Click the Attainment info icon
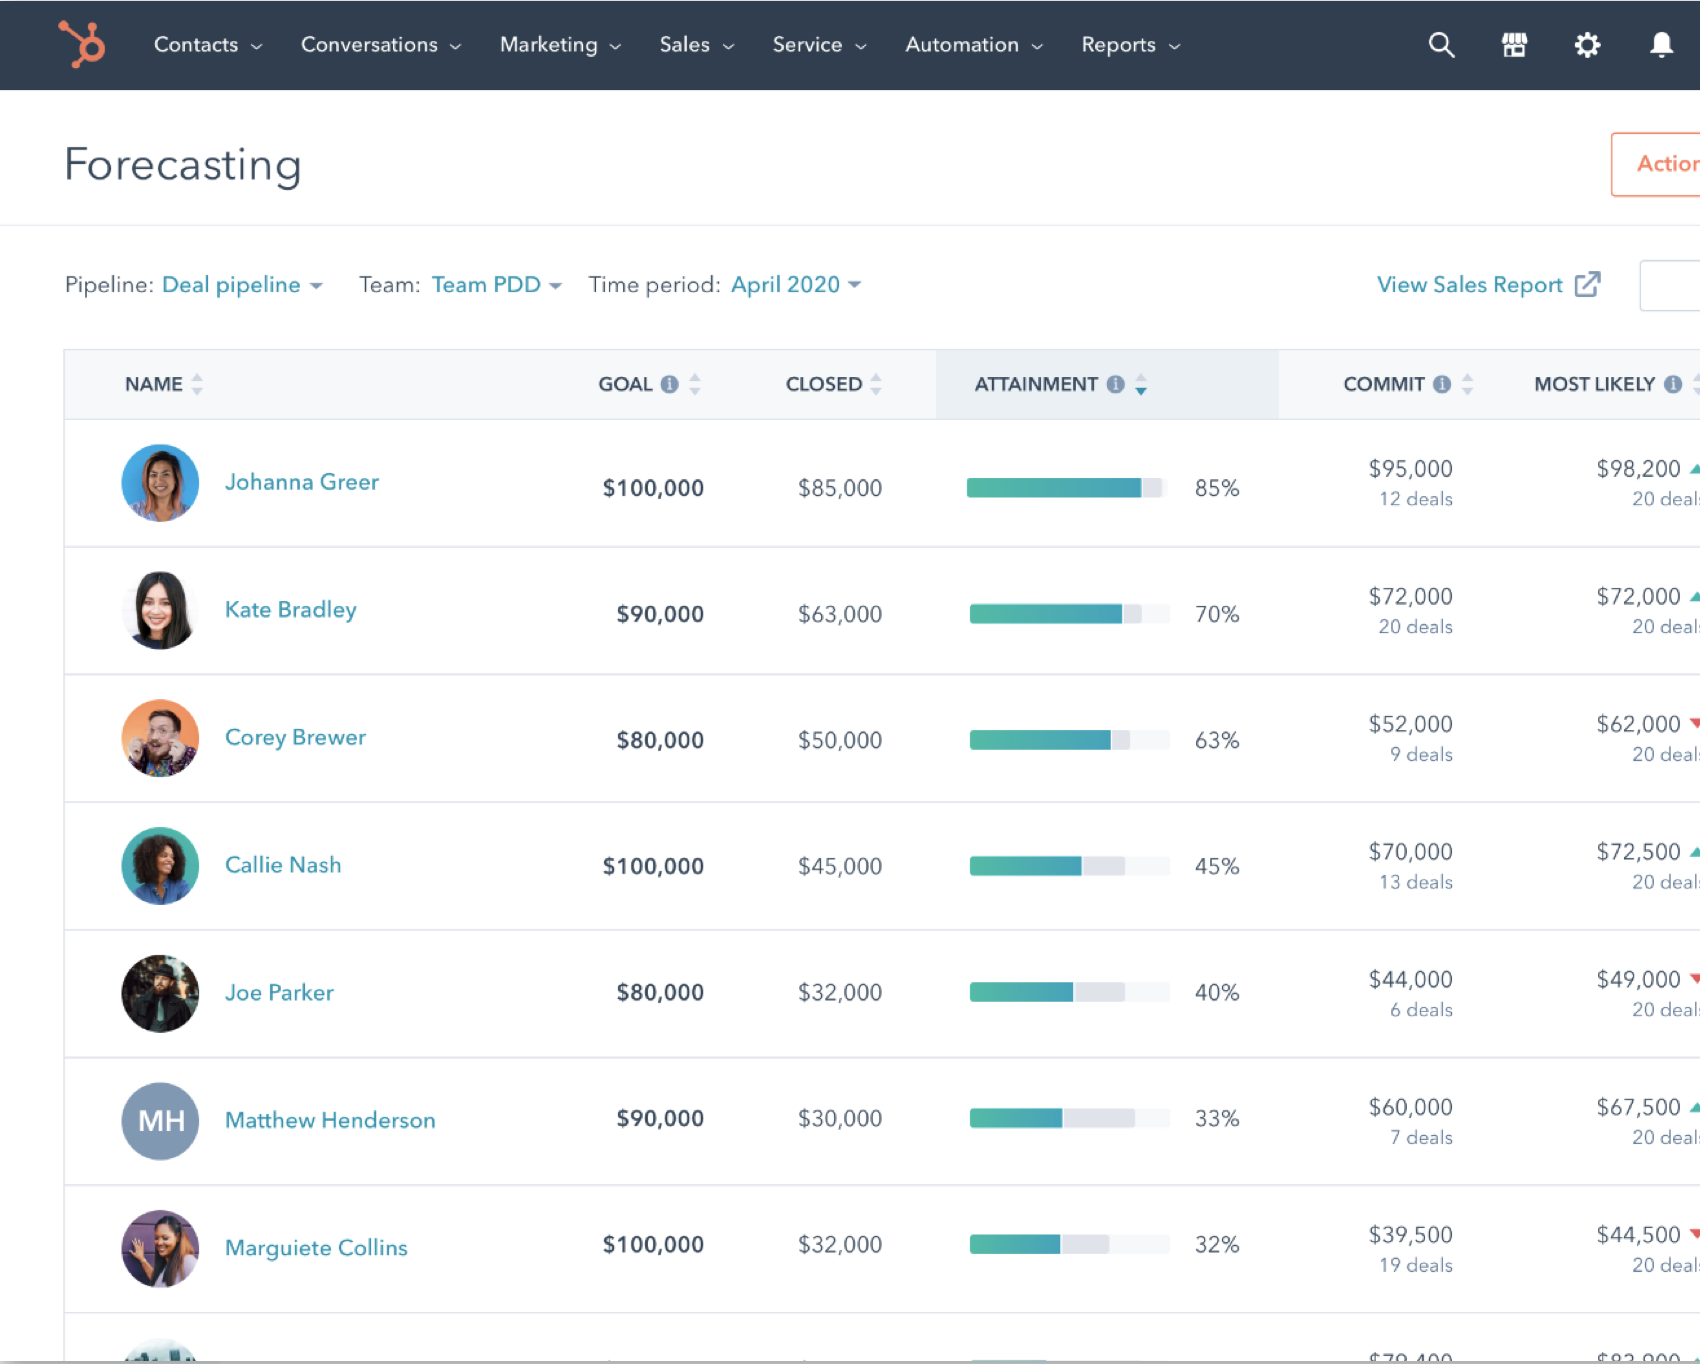Image resolution: width=1700 pixels, height=1364 pixels. click(x=1116, y=384)
